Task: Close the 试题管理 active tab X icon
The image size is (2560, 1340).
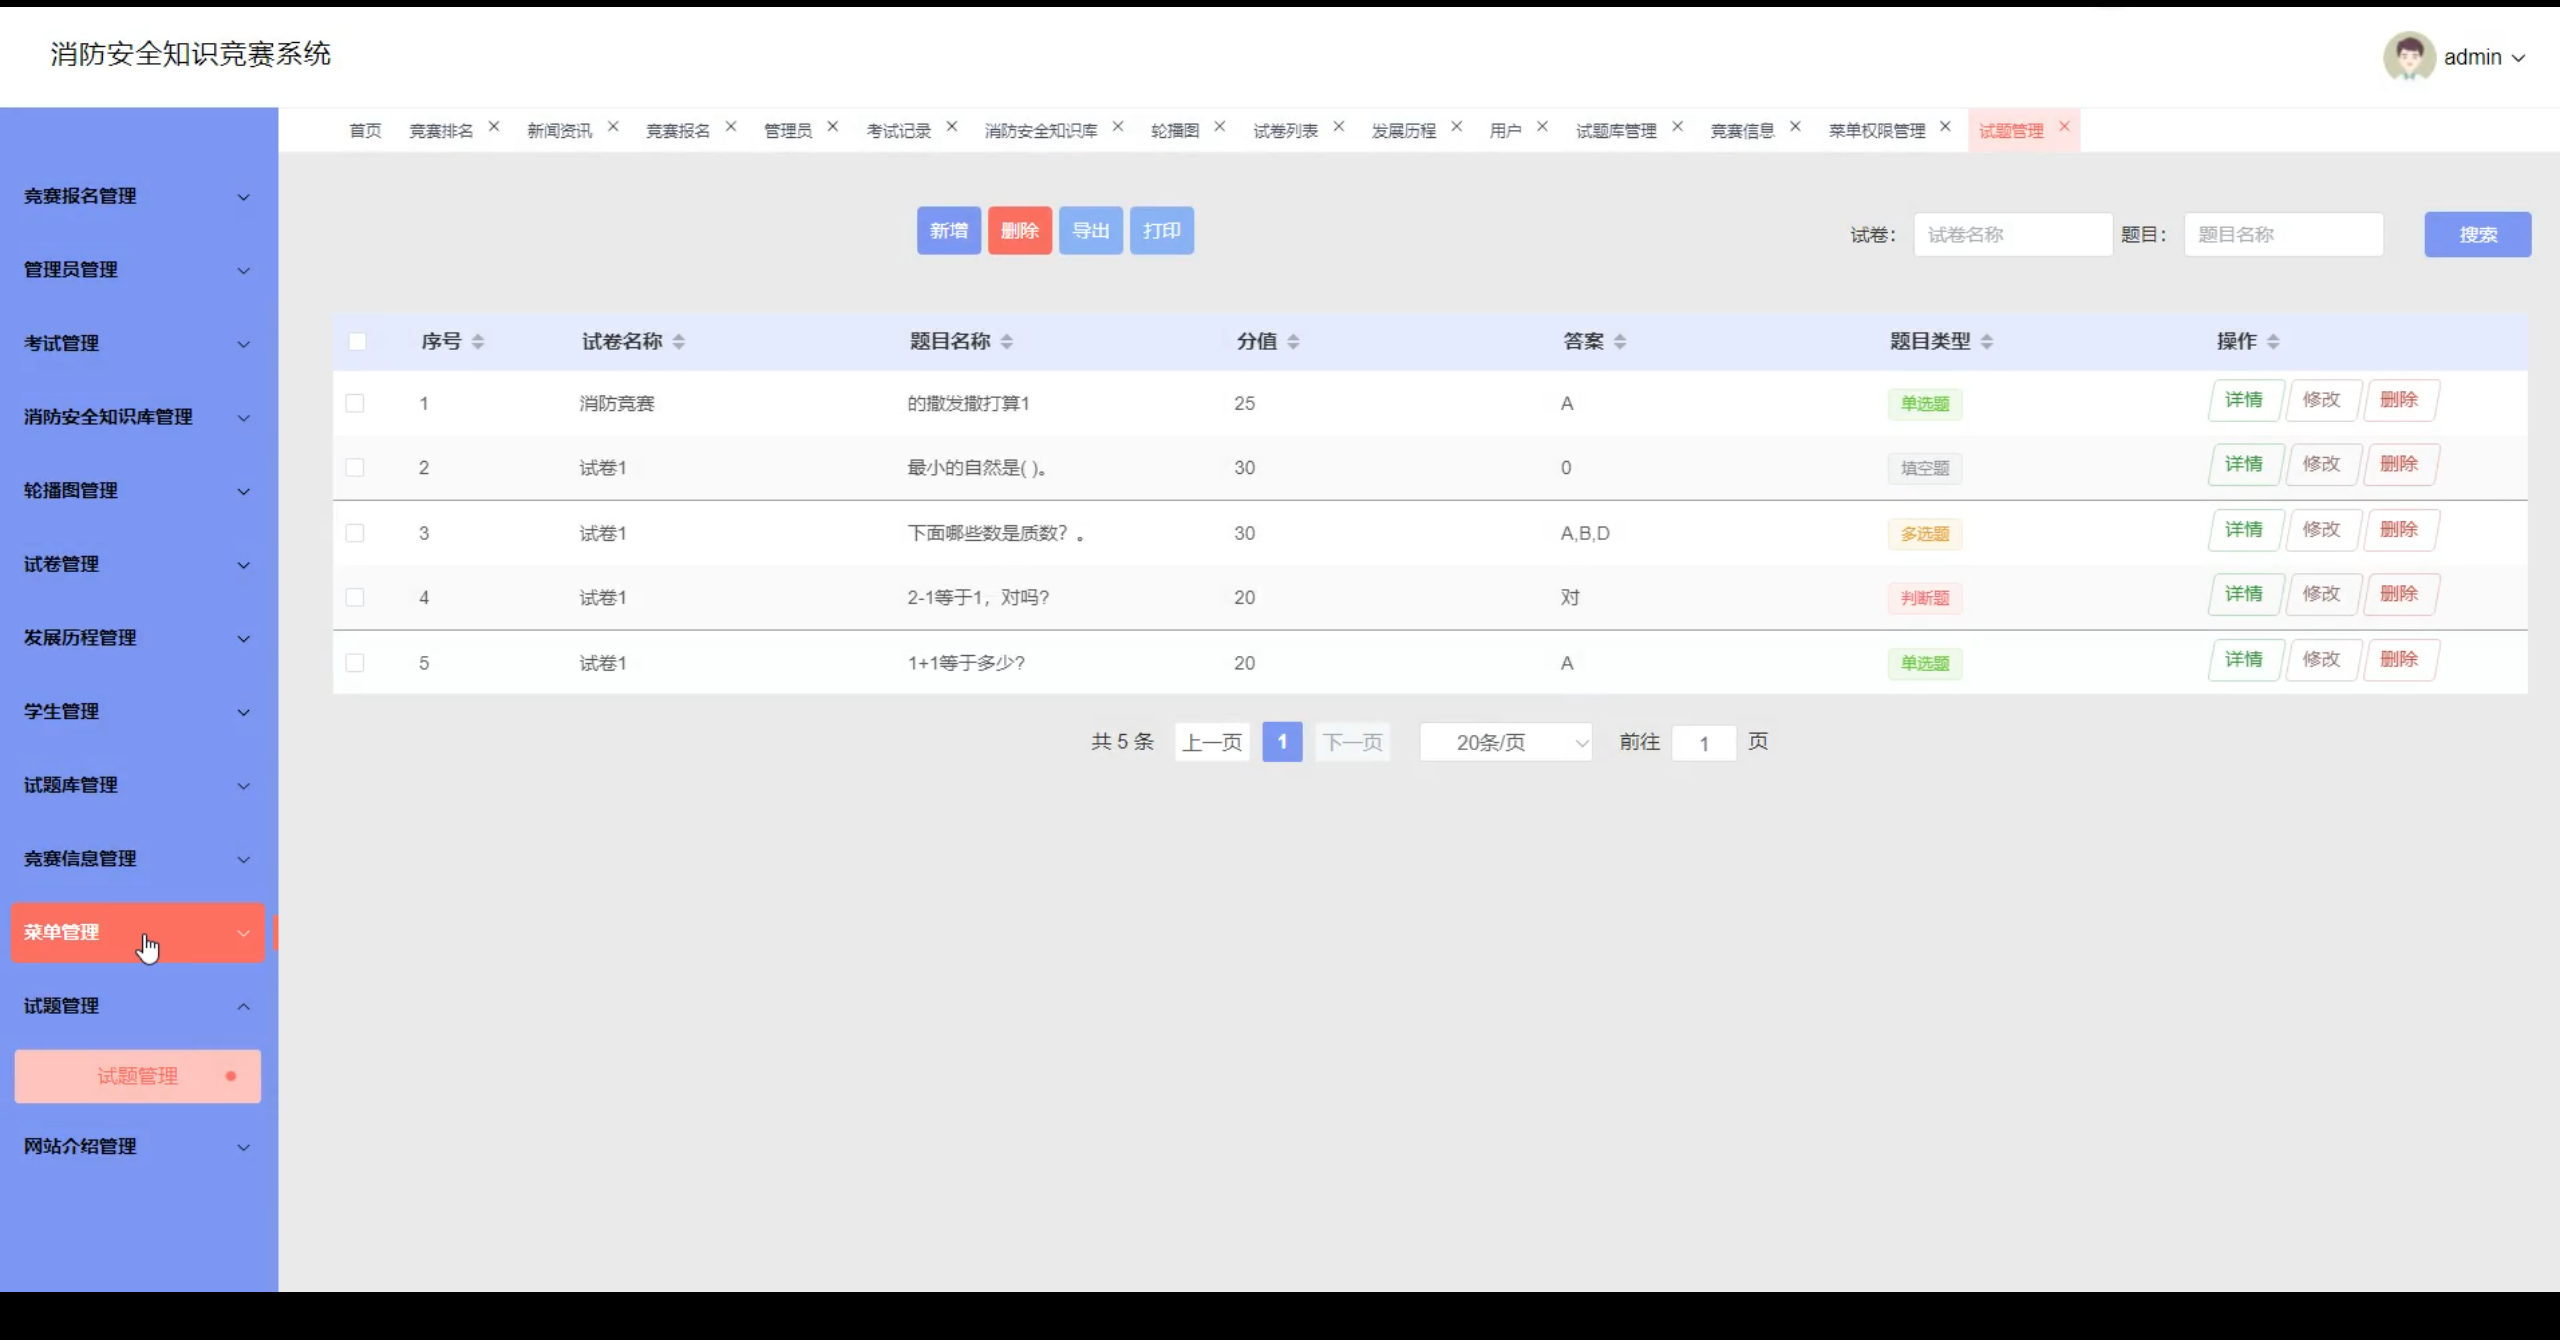Action: [2064, 127]
